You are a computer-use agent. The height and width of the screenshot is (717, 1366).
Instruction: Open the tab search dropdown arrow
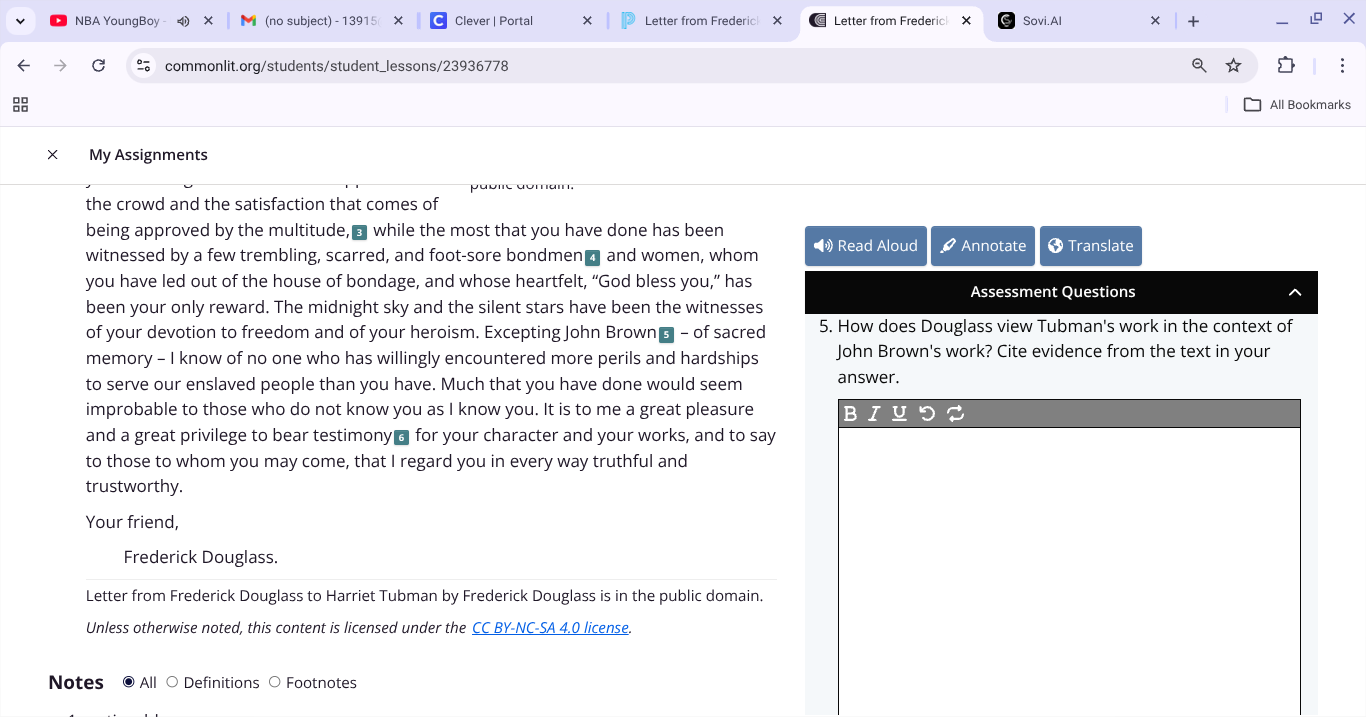click(x=20, y=20)
